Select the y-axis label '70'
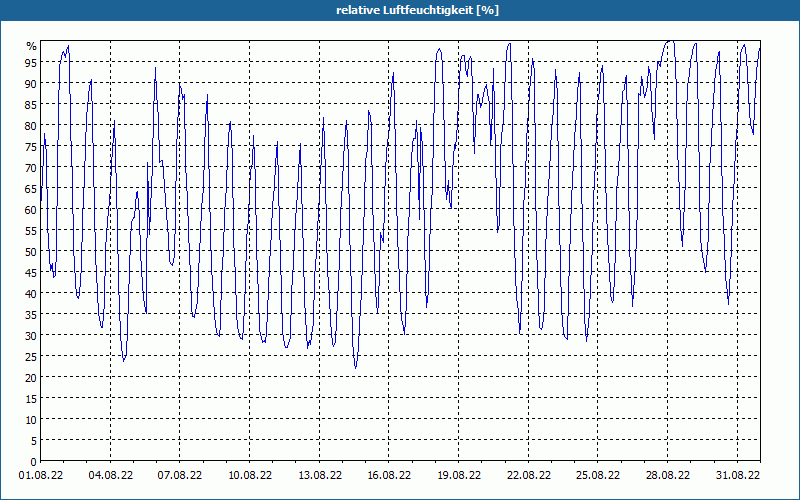The height and width of the screenshot is (500, 800). 31,168
